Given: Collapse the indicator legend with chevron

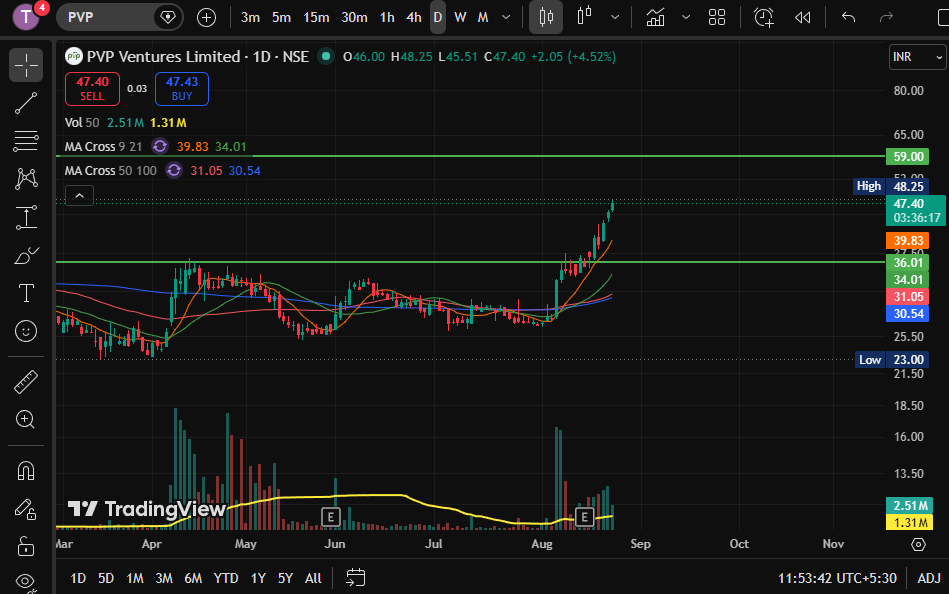Looking at the screenshot, I should pyautogui.click(x=79, y=196).
